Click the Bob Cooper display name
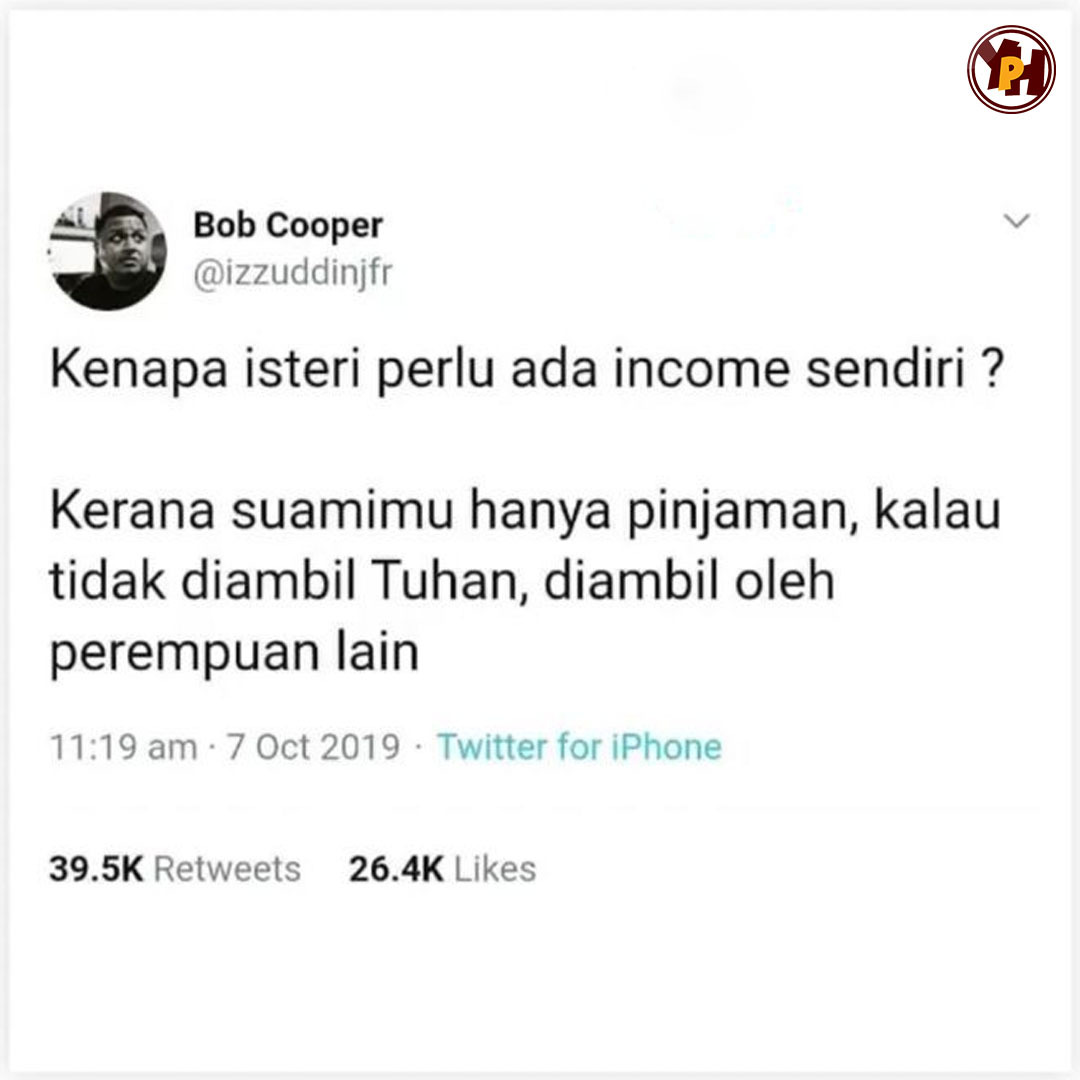The image size is (1080, 1080). pyautogui.click(x=287, y=225)
